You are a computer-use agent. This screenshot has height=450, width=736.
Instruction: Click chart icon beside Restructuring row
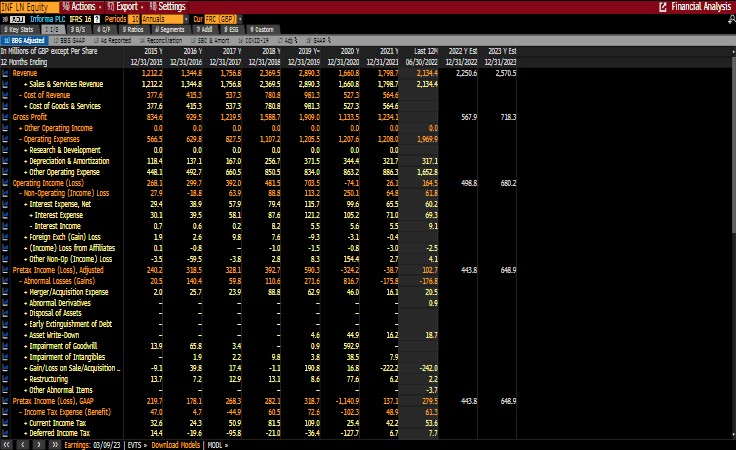[x=5, y=379]
